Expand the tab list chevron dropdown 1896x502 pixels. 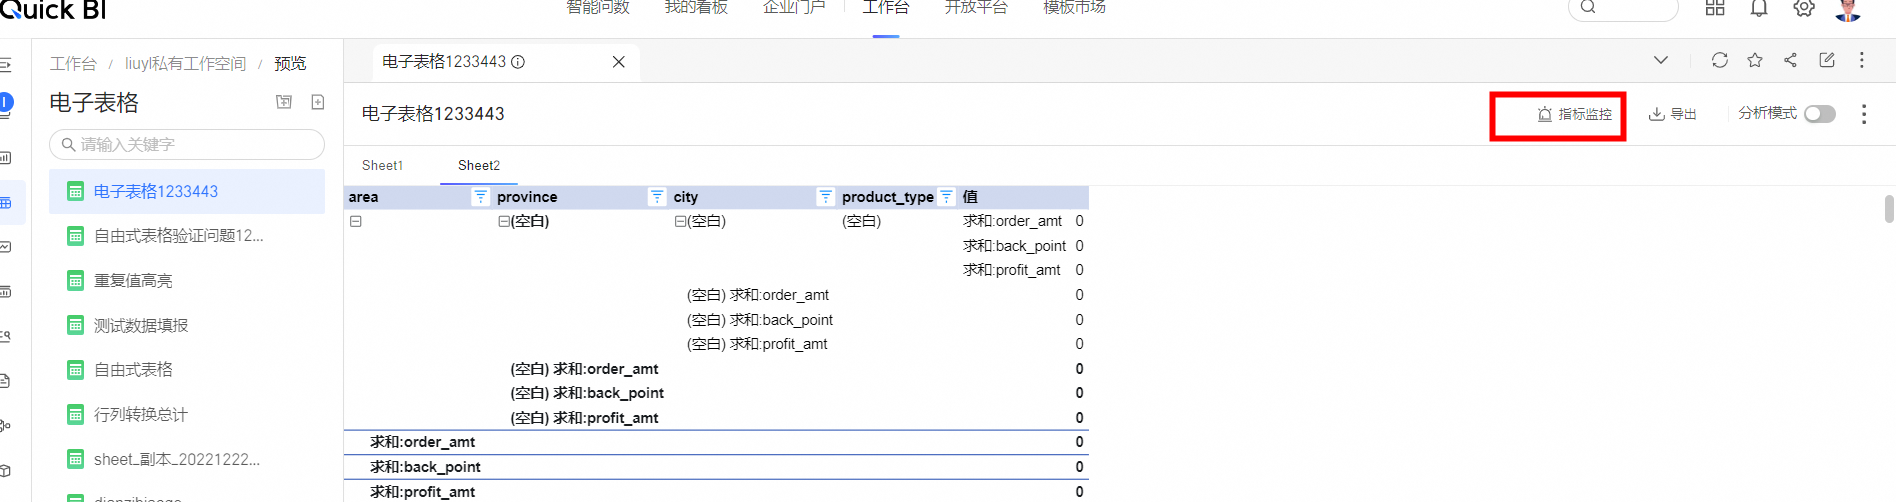coord(1660,60)
